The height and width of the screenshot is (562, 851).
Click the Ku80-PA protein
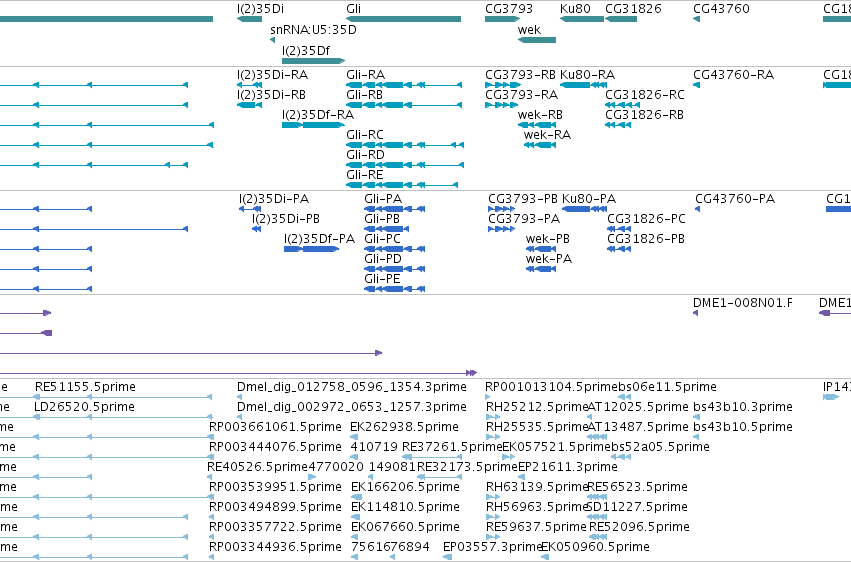coord(585,209)
